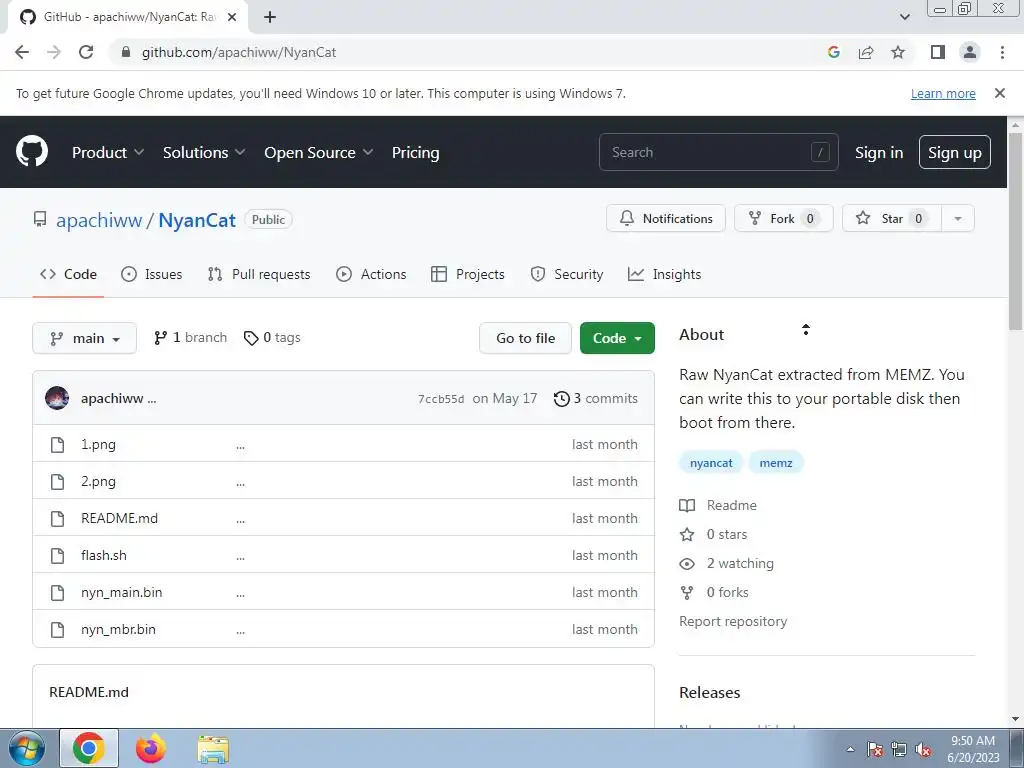This screenshot has height=768, width=1024.
Task: Open the Code tab
Action: 68,274
